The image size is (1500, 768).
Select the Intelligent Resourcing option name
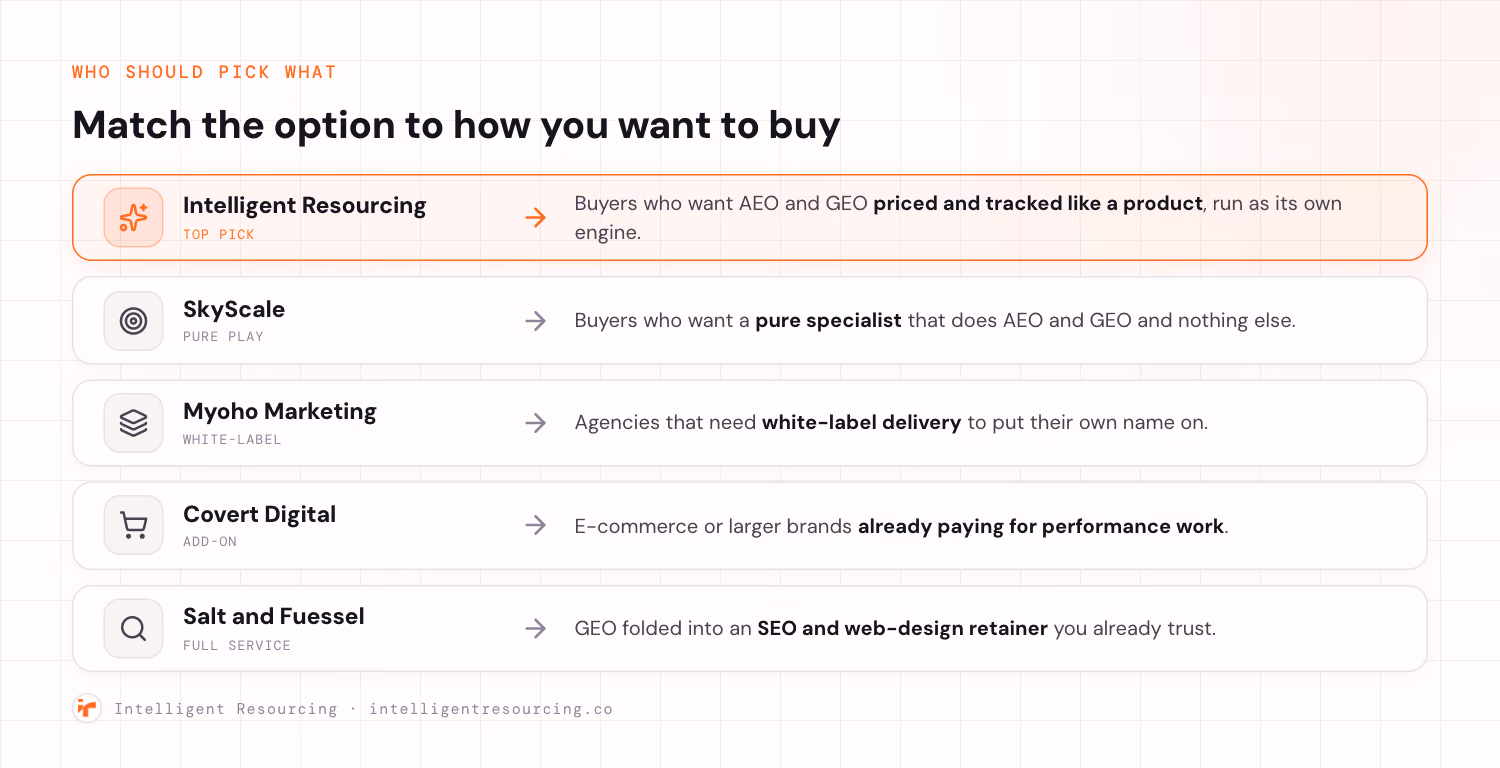(x=304, y=206)
